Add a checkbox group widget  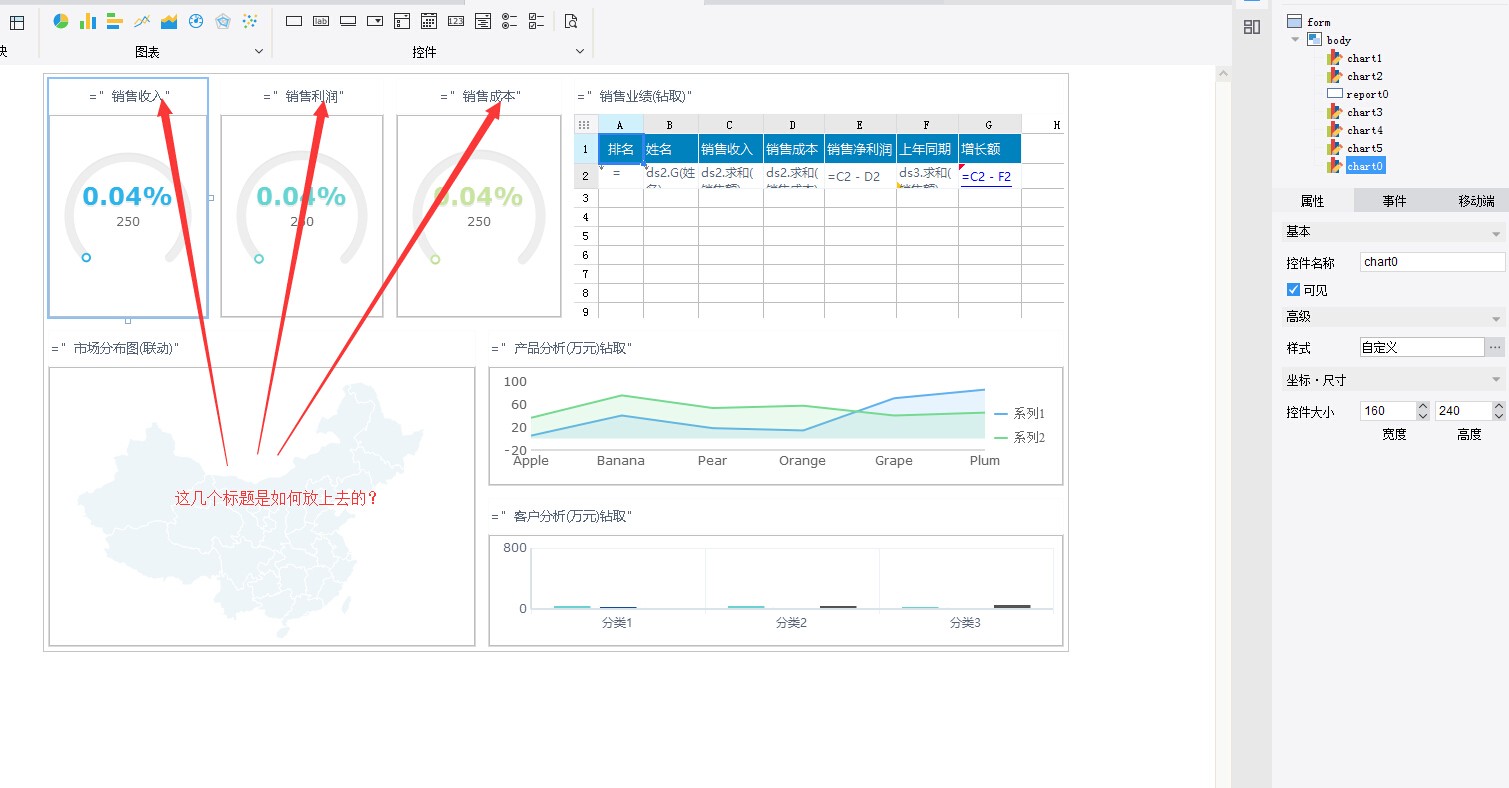536,21
